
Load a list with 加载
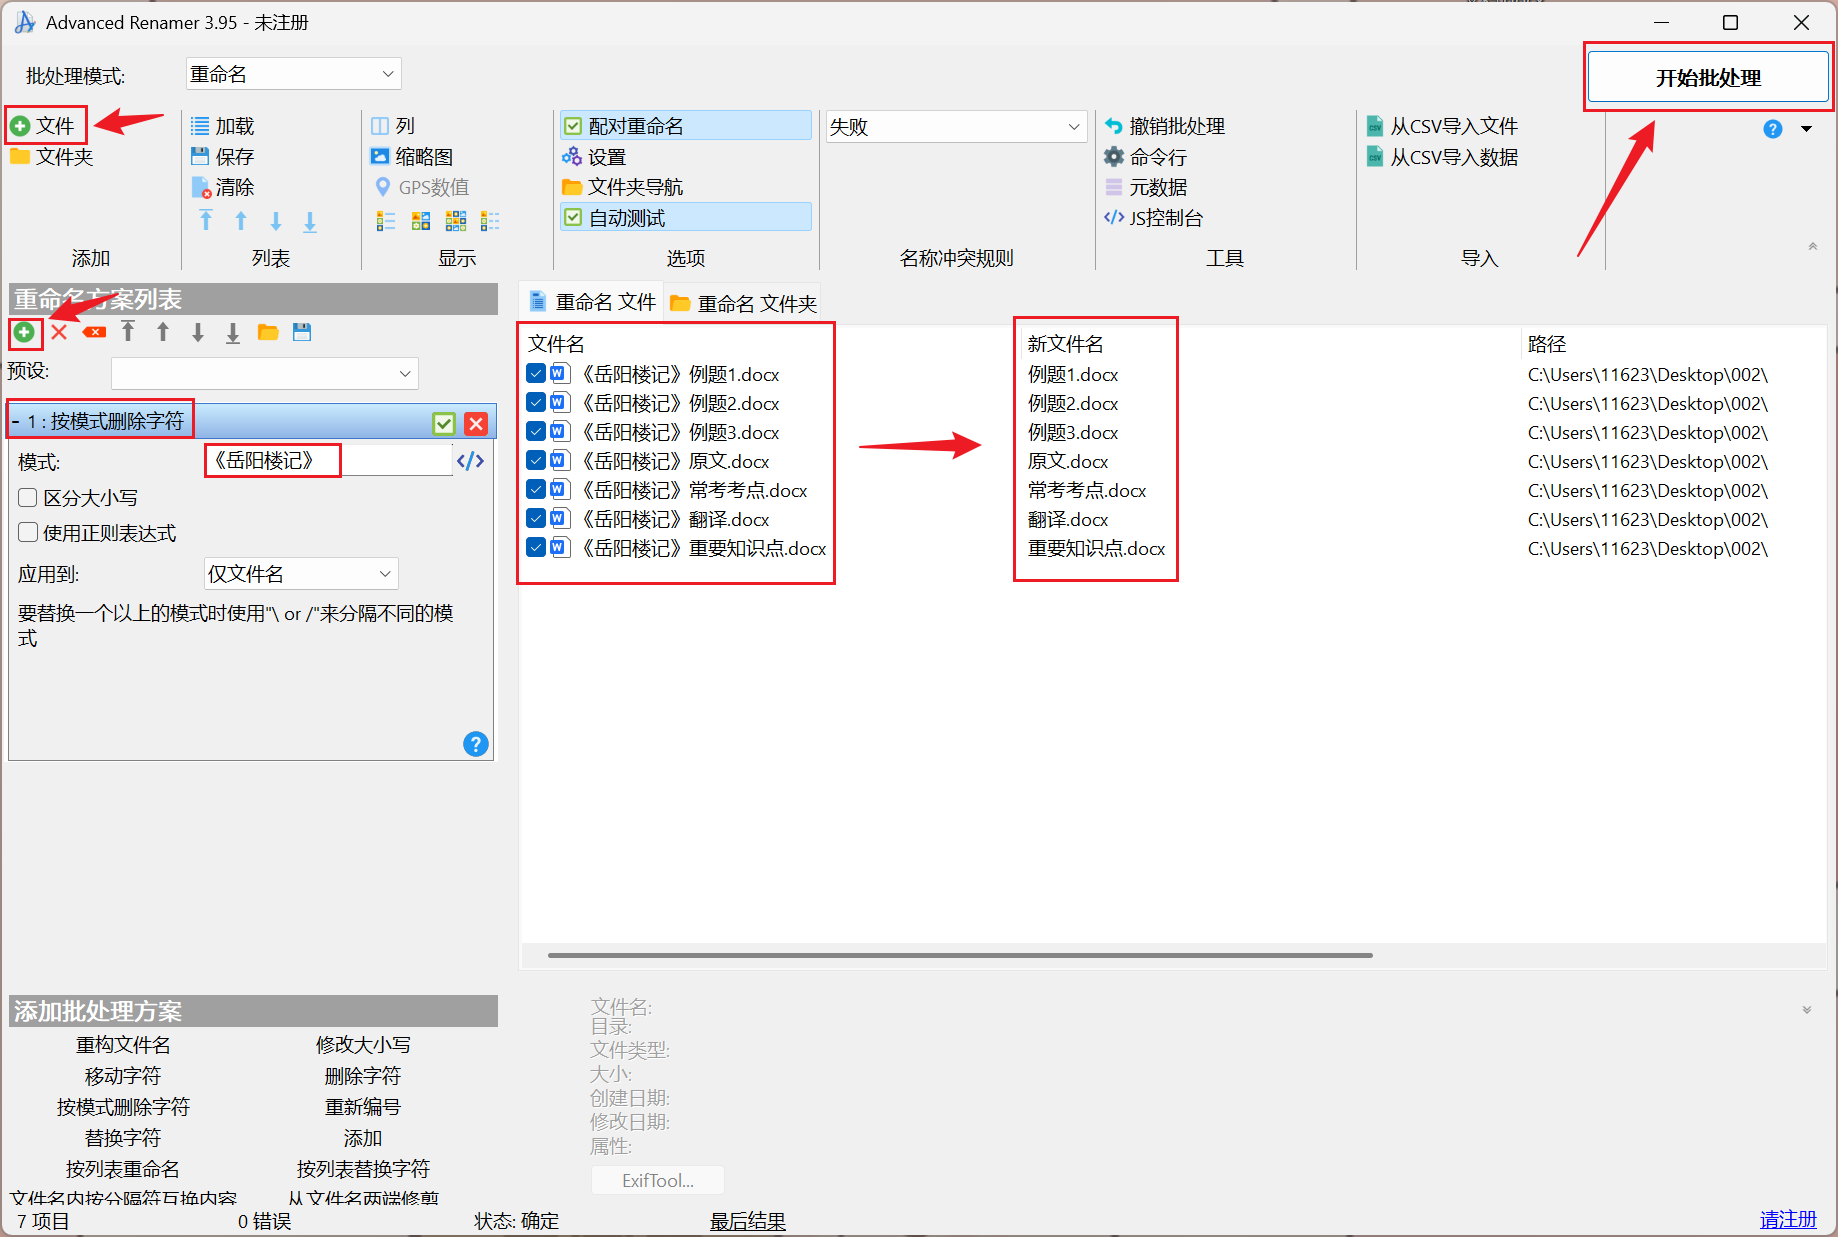click(223, 126)
